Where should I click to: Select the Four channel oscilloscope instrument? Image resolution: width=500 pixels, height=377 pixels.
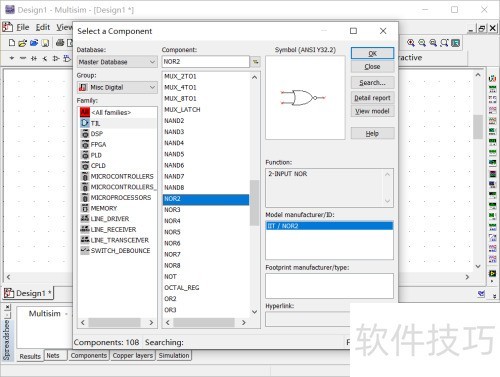pyautogui.click(x=492, y=120)
